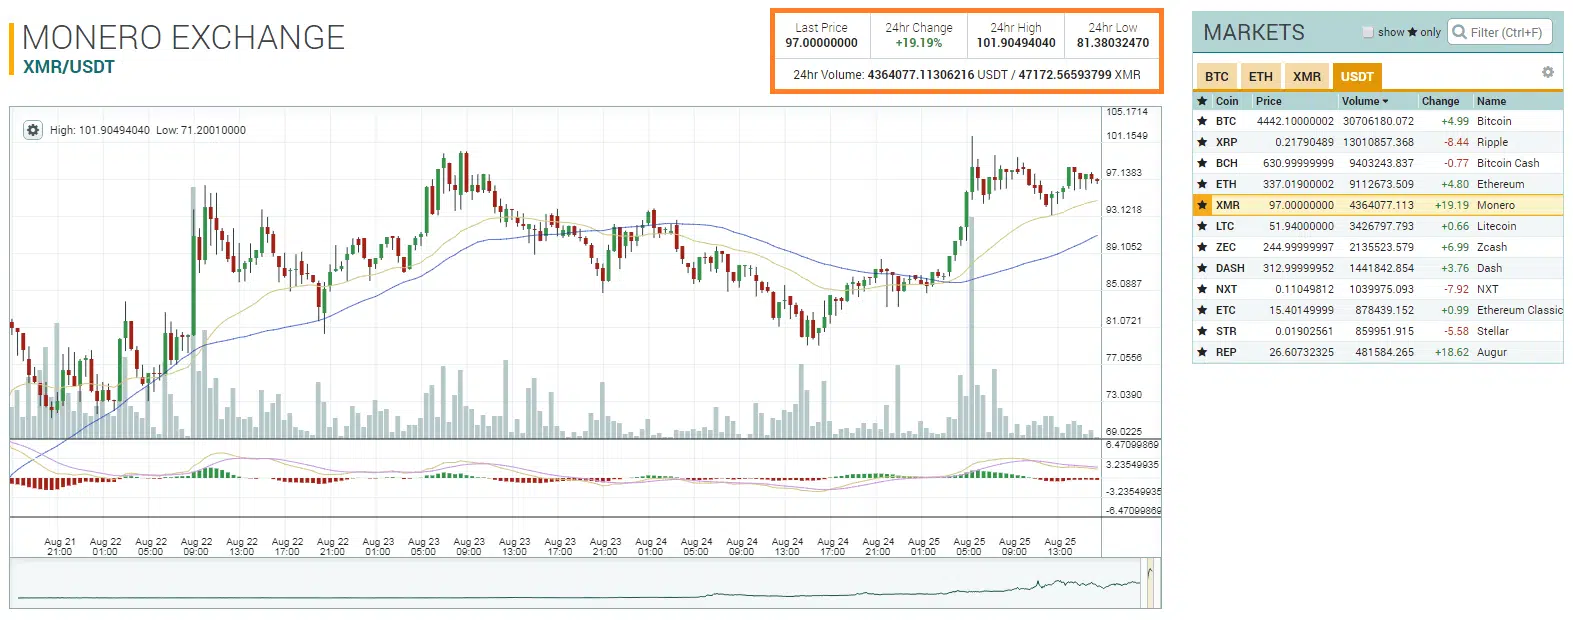
Task: Select DASH coin symbol cell
Action: pos(1230,268)
